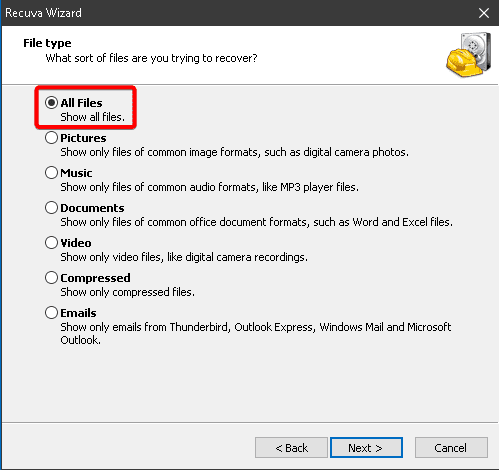Choose the Compressed files radio button

point(51,278)
